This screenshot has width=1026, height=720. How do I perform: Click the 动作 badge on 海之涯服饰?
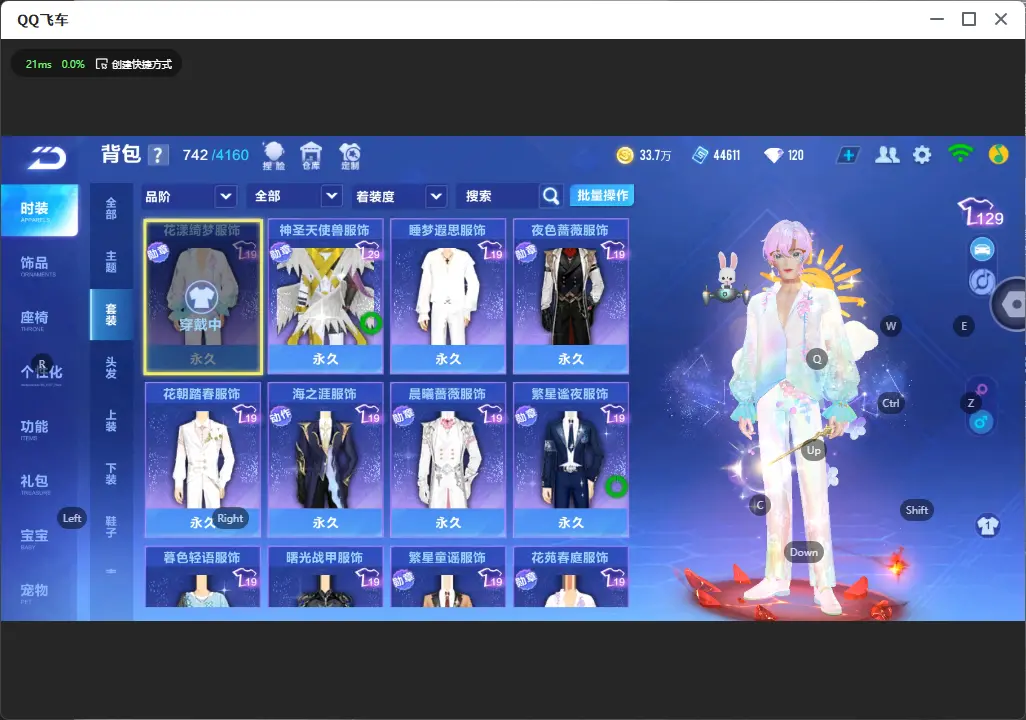(280, 416)
